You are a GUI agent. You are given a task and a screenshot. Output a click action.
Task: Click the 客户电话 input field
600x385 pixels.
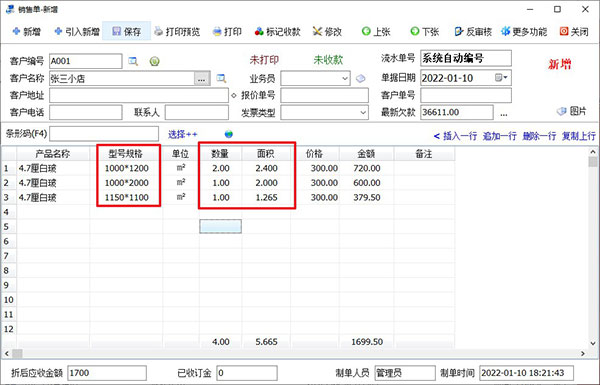pos(86,113)
